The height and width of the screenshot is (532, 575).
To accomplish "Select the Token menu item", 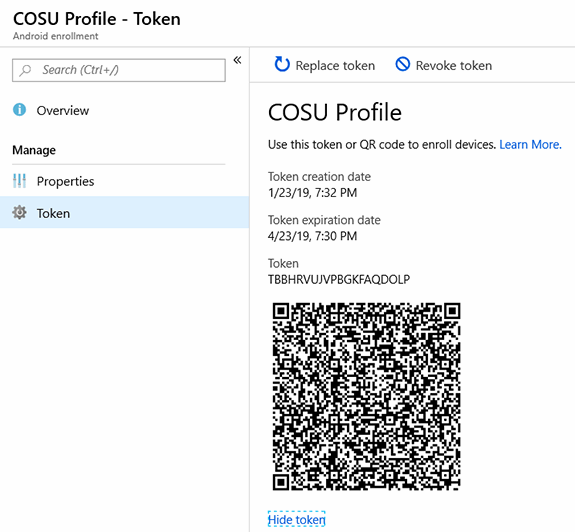I will (x=124, y=213).
